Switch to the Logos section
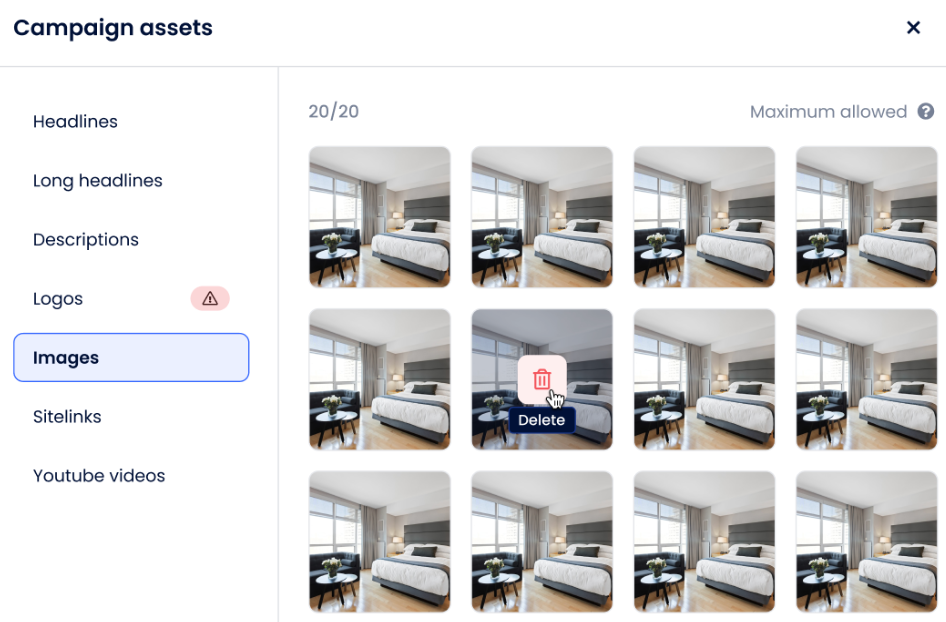This screenshot has height=622, width=946. click(x=58, y=299)
